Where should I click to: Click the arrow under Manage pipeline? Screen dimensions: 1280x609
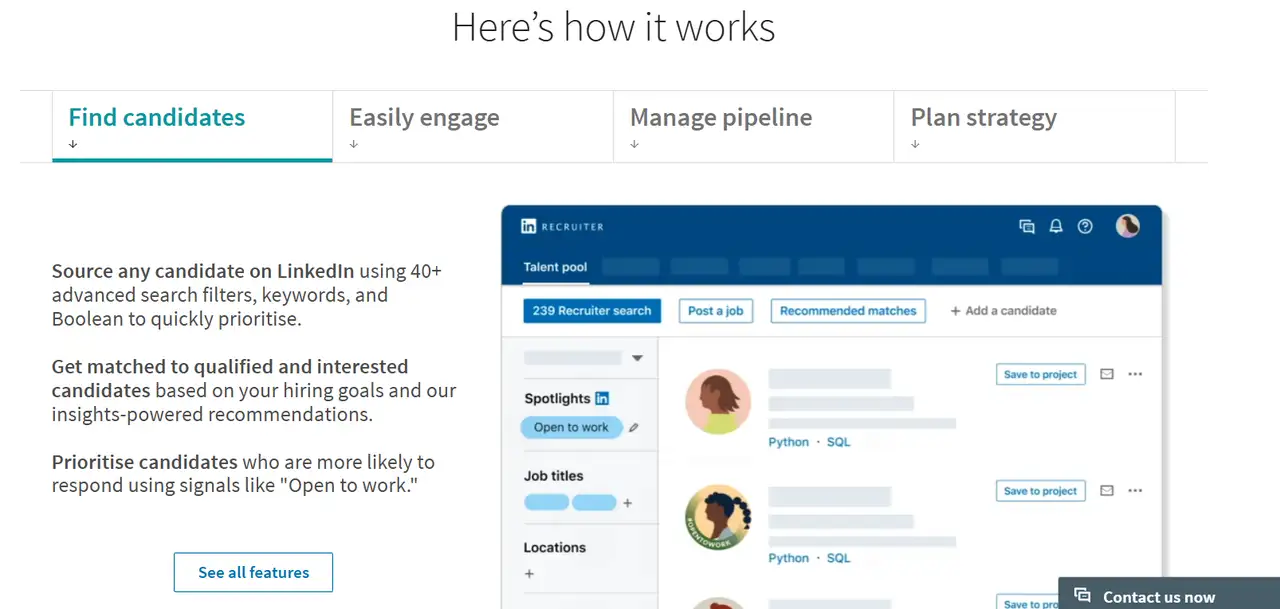[x=635, y=144]
